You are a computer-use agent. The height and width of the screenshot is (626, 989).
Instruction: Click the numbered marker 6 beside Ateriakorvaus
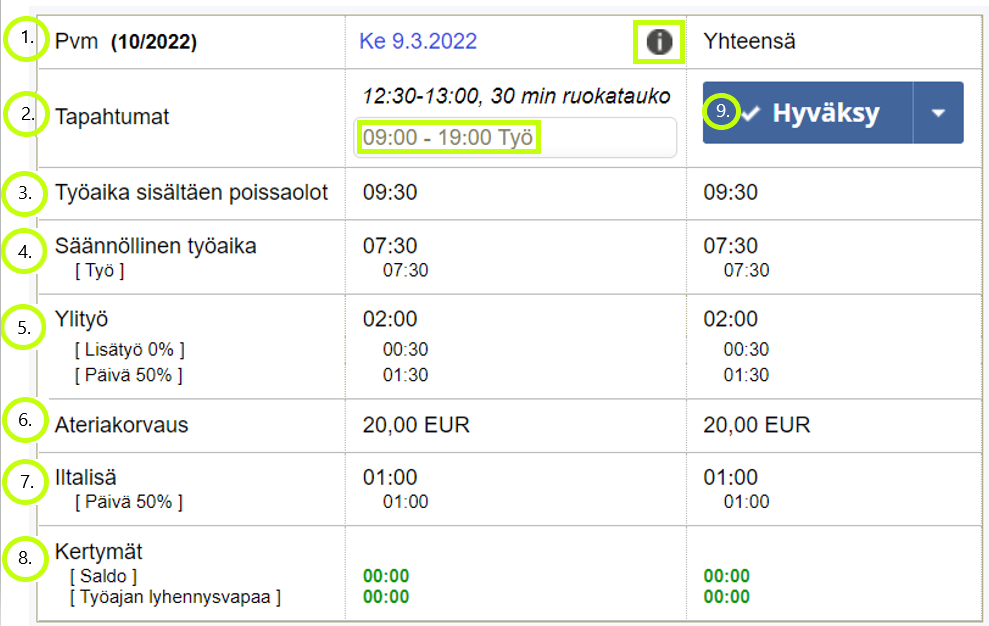pos(25,420)
